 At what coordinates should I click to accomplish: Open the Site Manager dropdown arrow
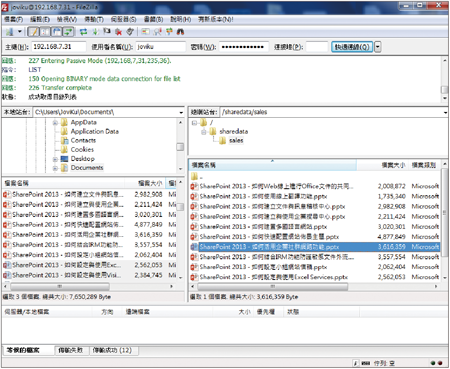pos(20,32)
